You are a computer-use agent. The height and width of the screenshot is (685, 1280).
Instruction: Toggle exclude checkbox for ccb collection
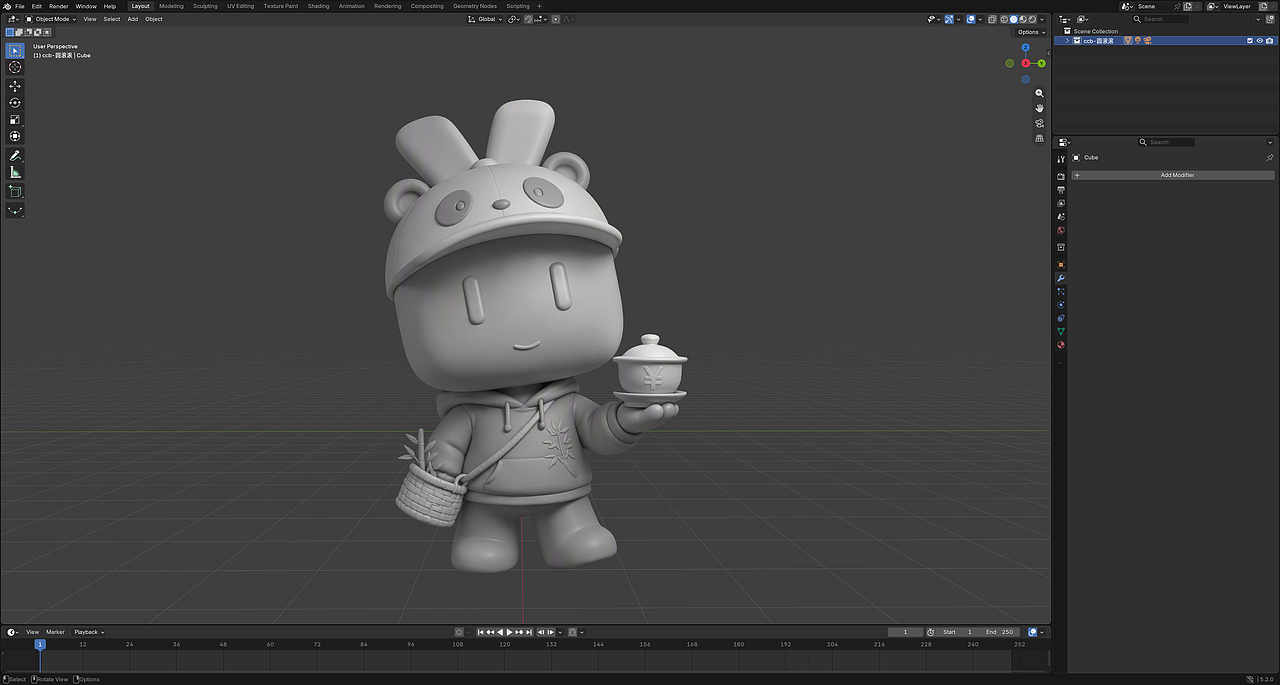pos(1249,41)
